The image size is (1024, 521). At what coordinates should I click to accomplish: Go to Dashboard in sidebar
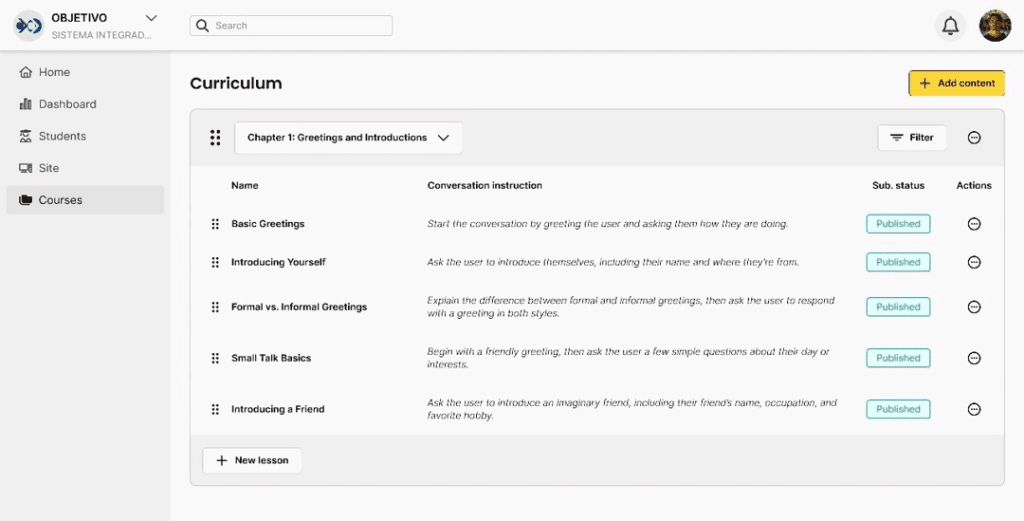point(67,104)
